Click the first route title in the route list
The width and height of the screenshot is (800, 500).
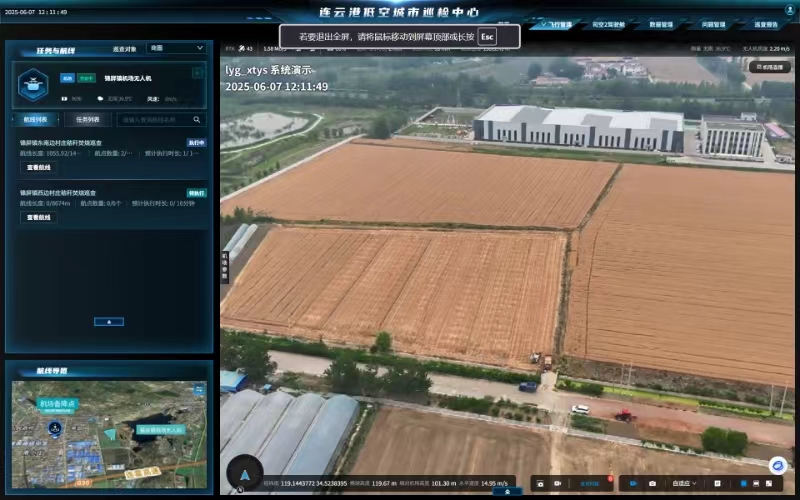point(61,143)
